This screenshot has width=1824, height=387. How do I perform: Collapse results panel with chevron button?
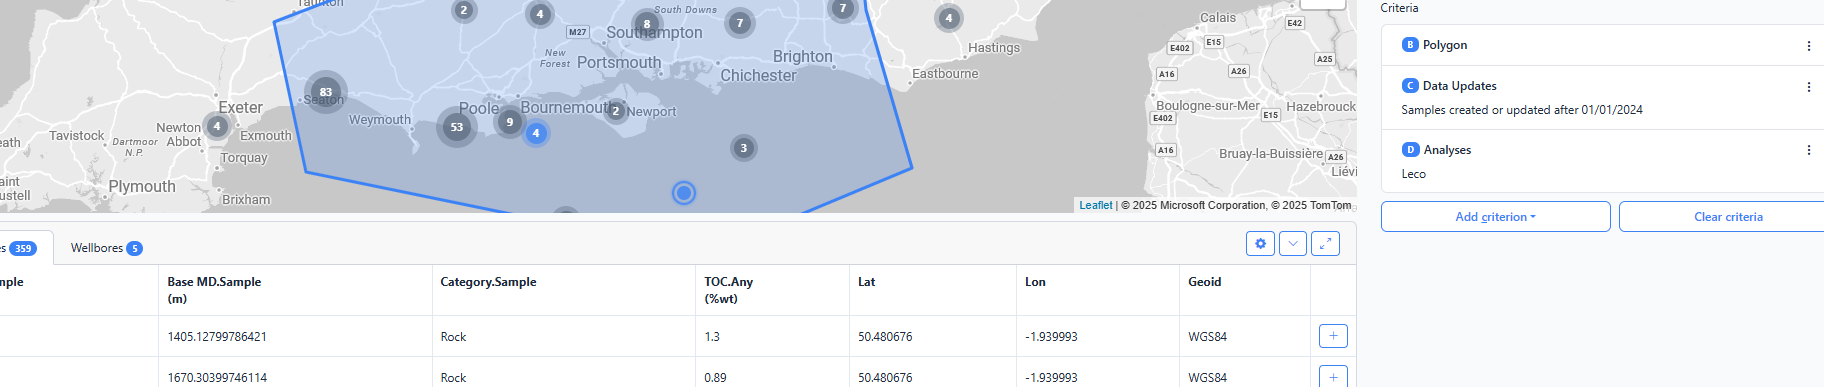pyautogui.click(x=1293, y=243)
